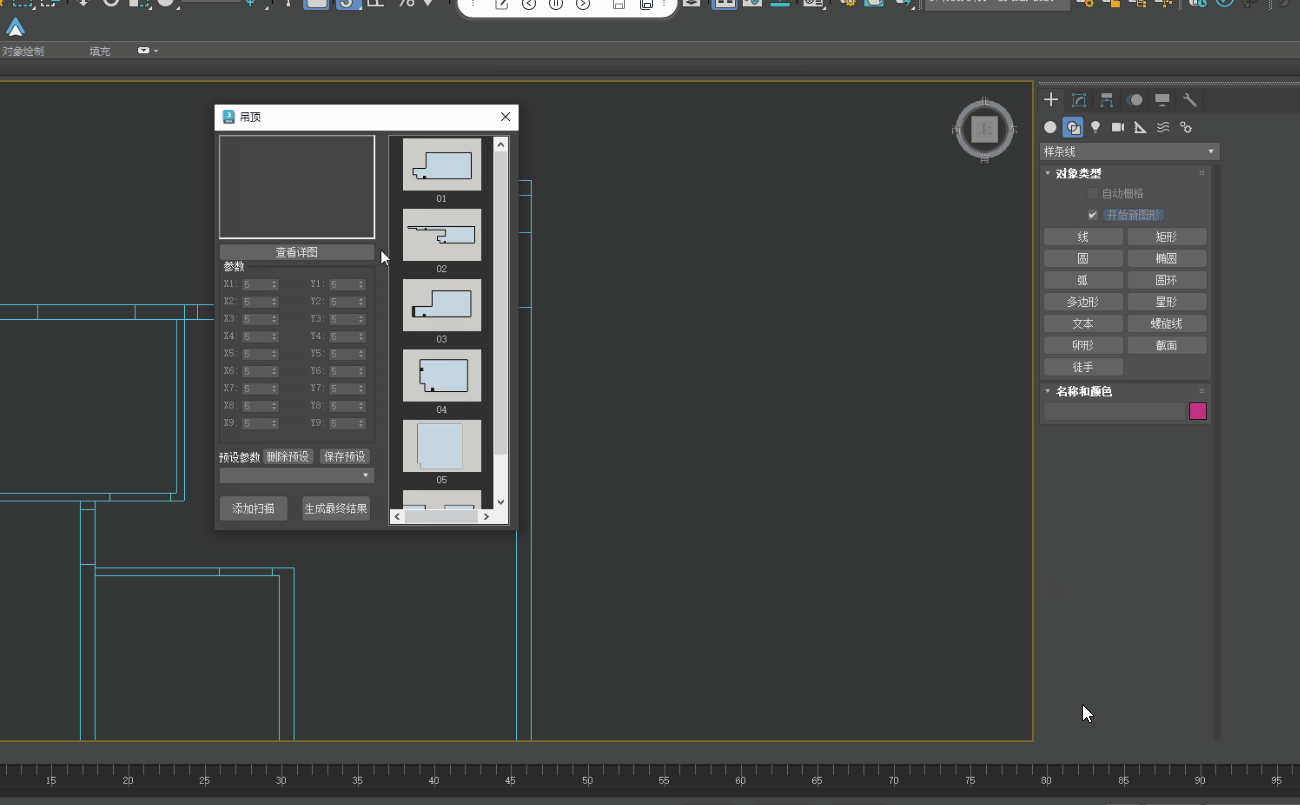Click the 圆 shape button

(x=1083, y=259)
